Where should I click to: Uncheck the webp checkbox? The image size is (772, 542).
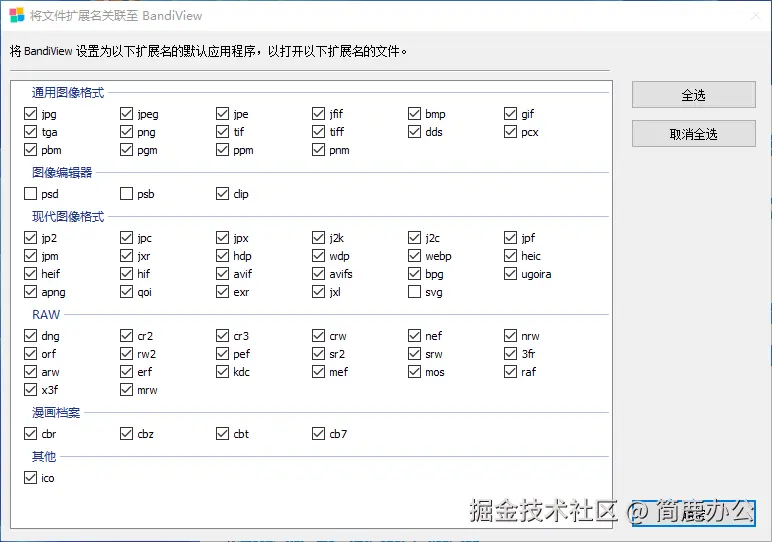point(415,256)
